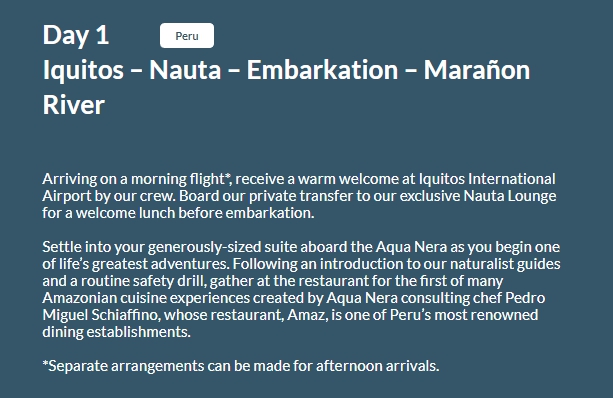Click the afternoon arrivals footnote

click(241, 366)
